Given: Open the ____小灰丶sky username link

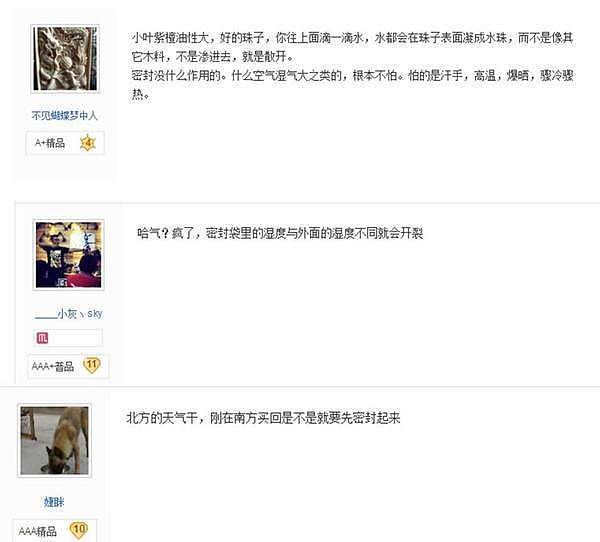Looking at the screenshot, I should click(x=68, y=314).
